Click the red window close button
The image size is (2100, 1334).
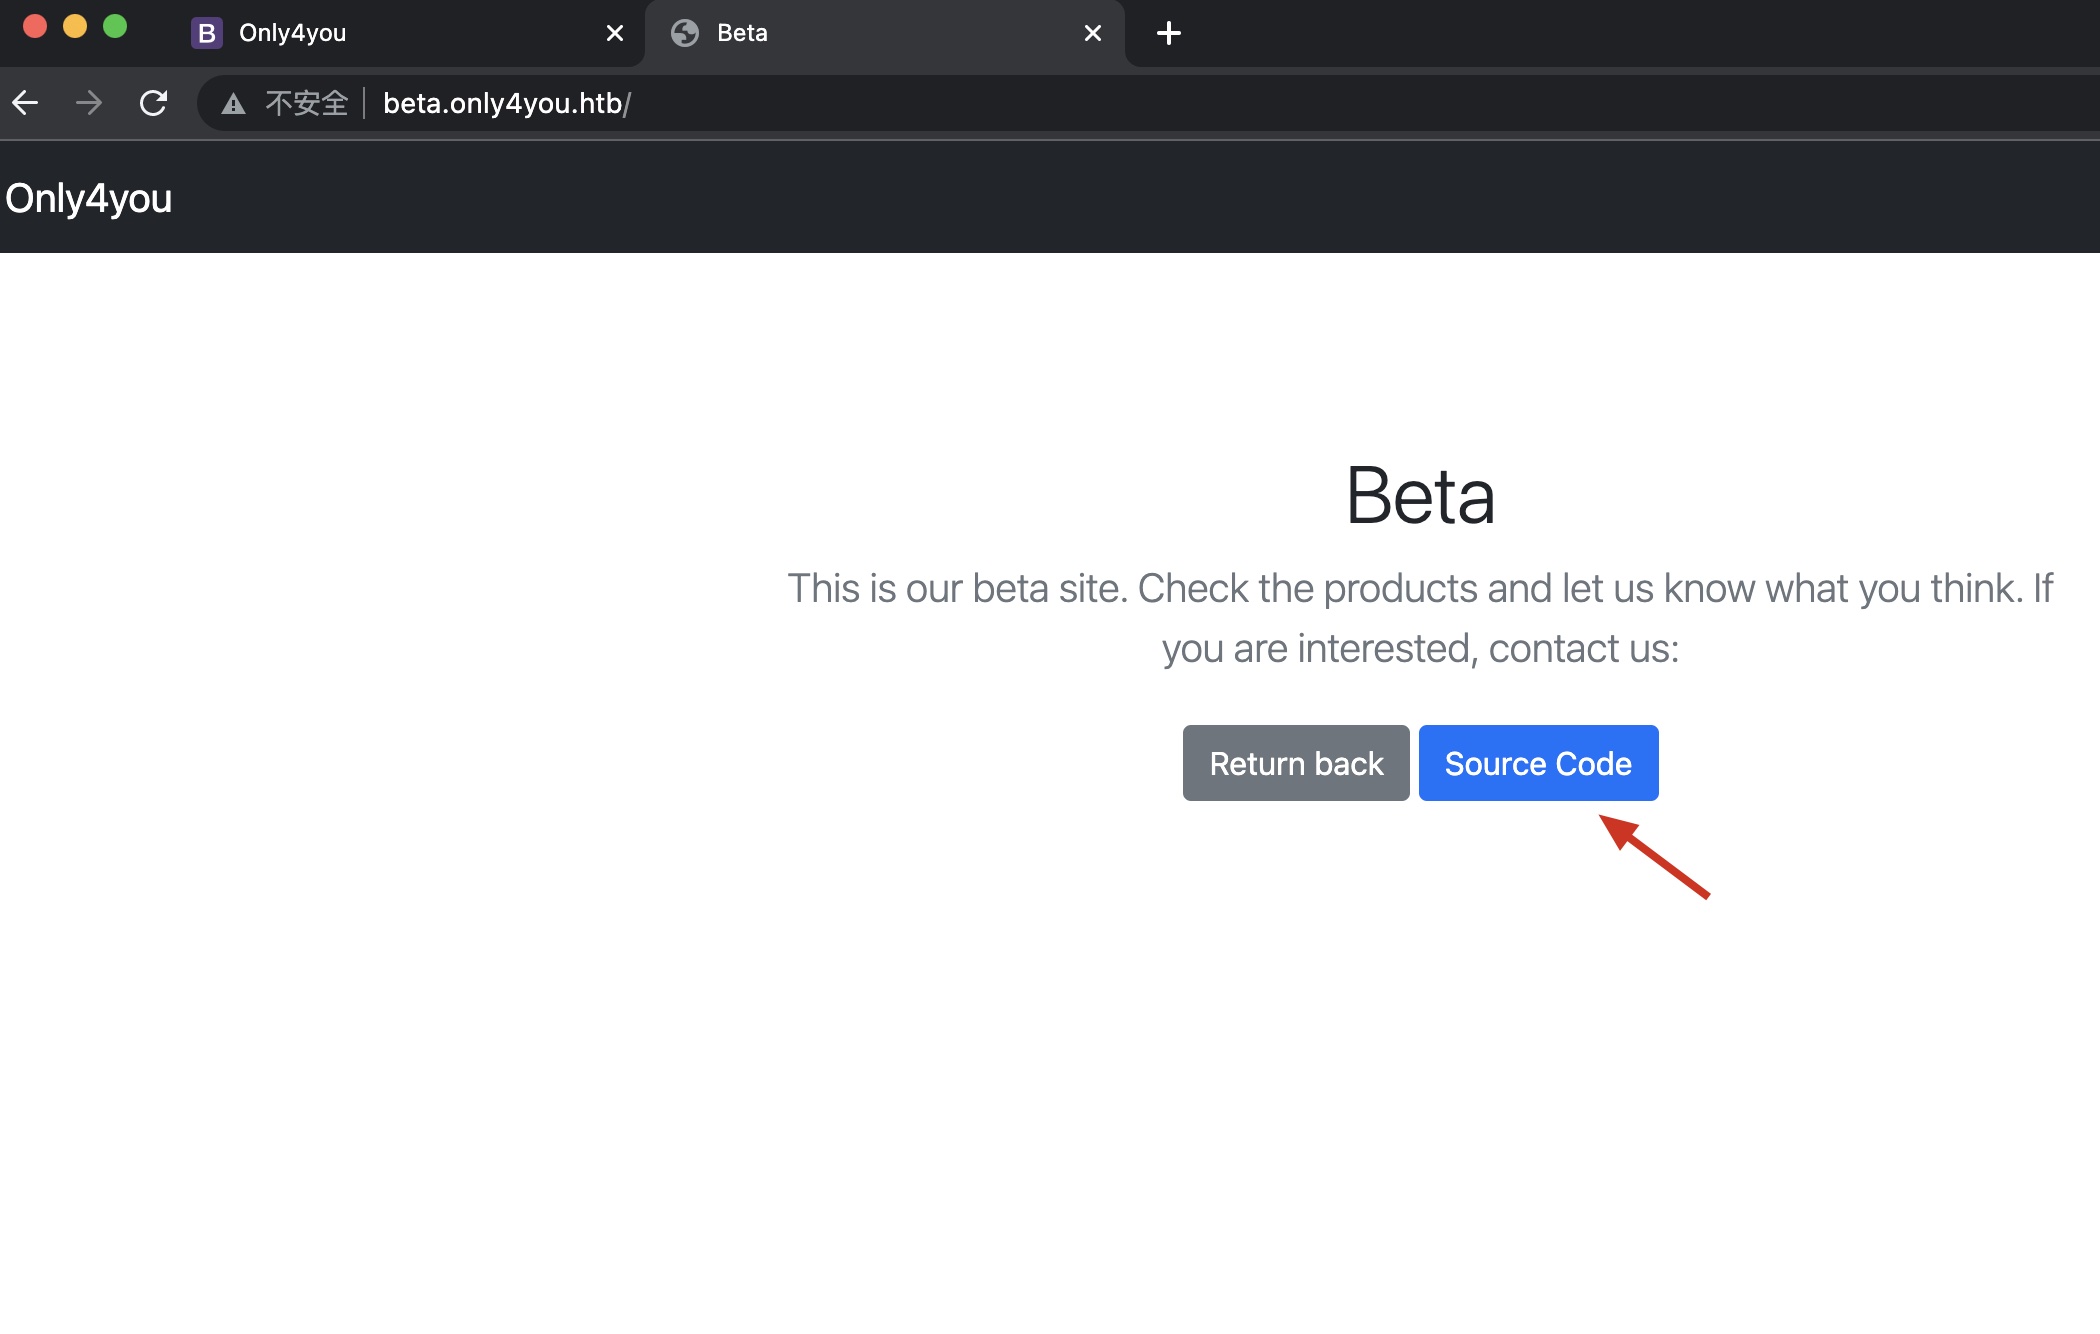(x=35, y=26)
